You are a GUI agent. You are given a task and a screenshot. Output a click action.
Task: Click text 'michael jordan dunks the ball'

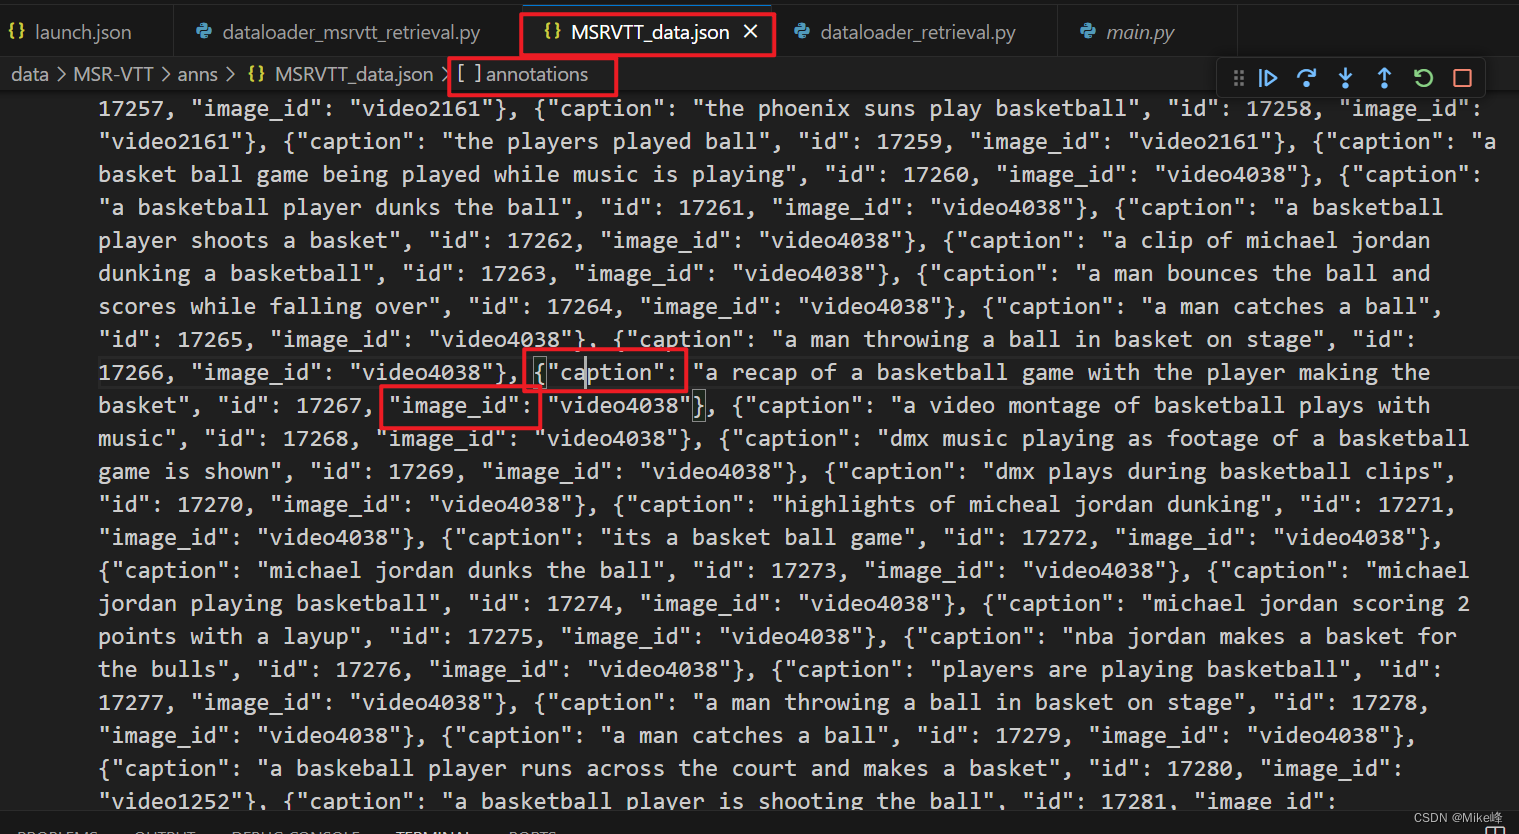[461, 570]
